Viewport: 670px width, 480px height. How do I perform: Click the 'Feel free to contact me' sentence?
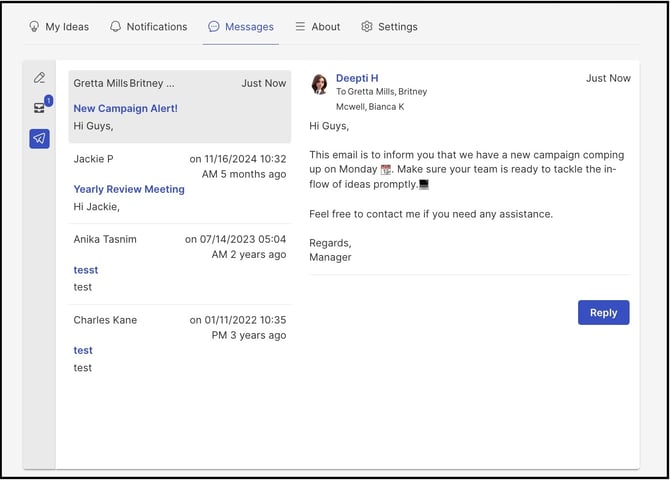(431, 214)
